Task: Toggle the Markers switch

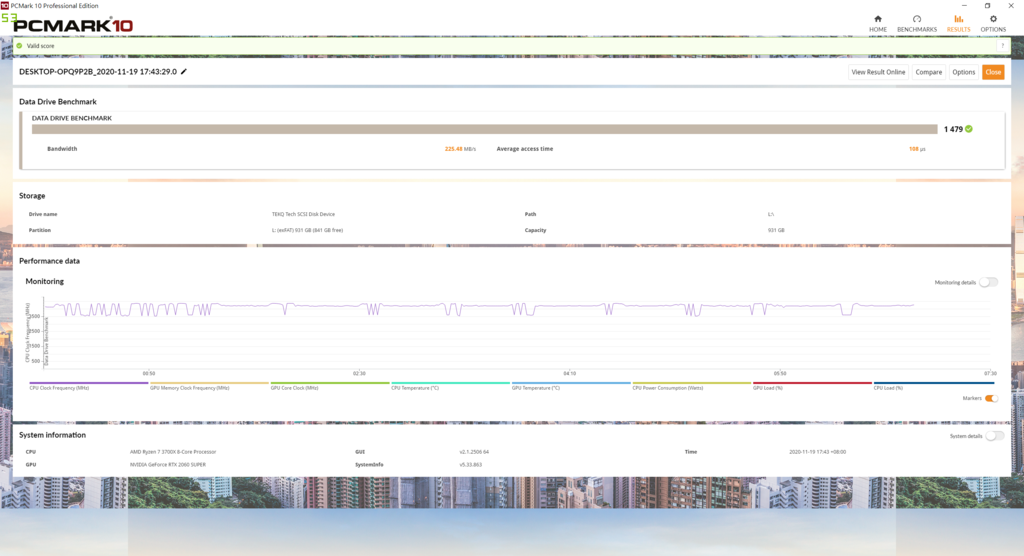Action: click(991, 398)
